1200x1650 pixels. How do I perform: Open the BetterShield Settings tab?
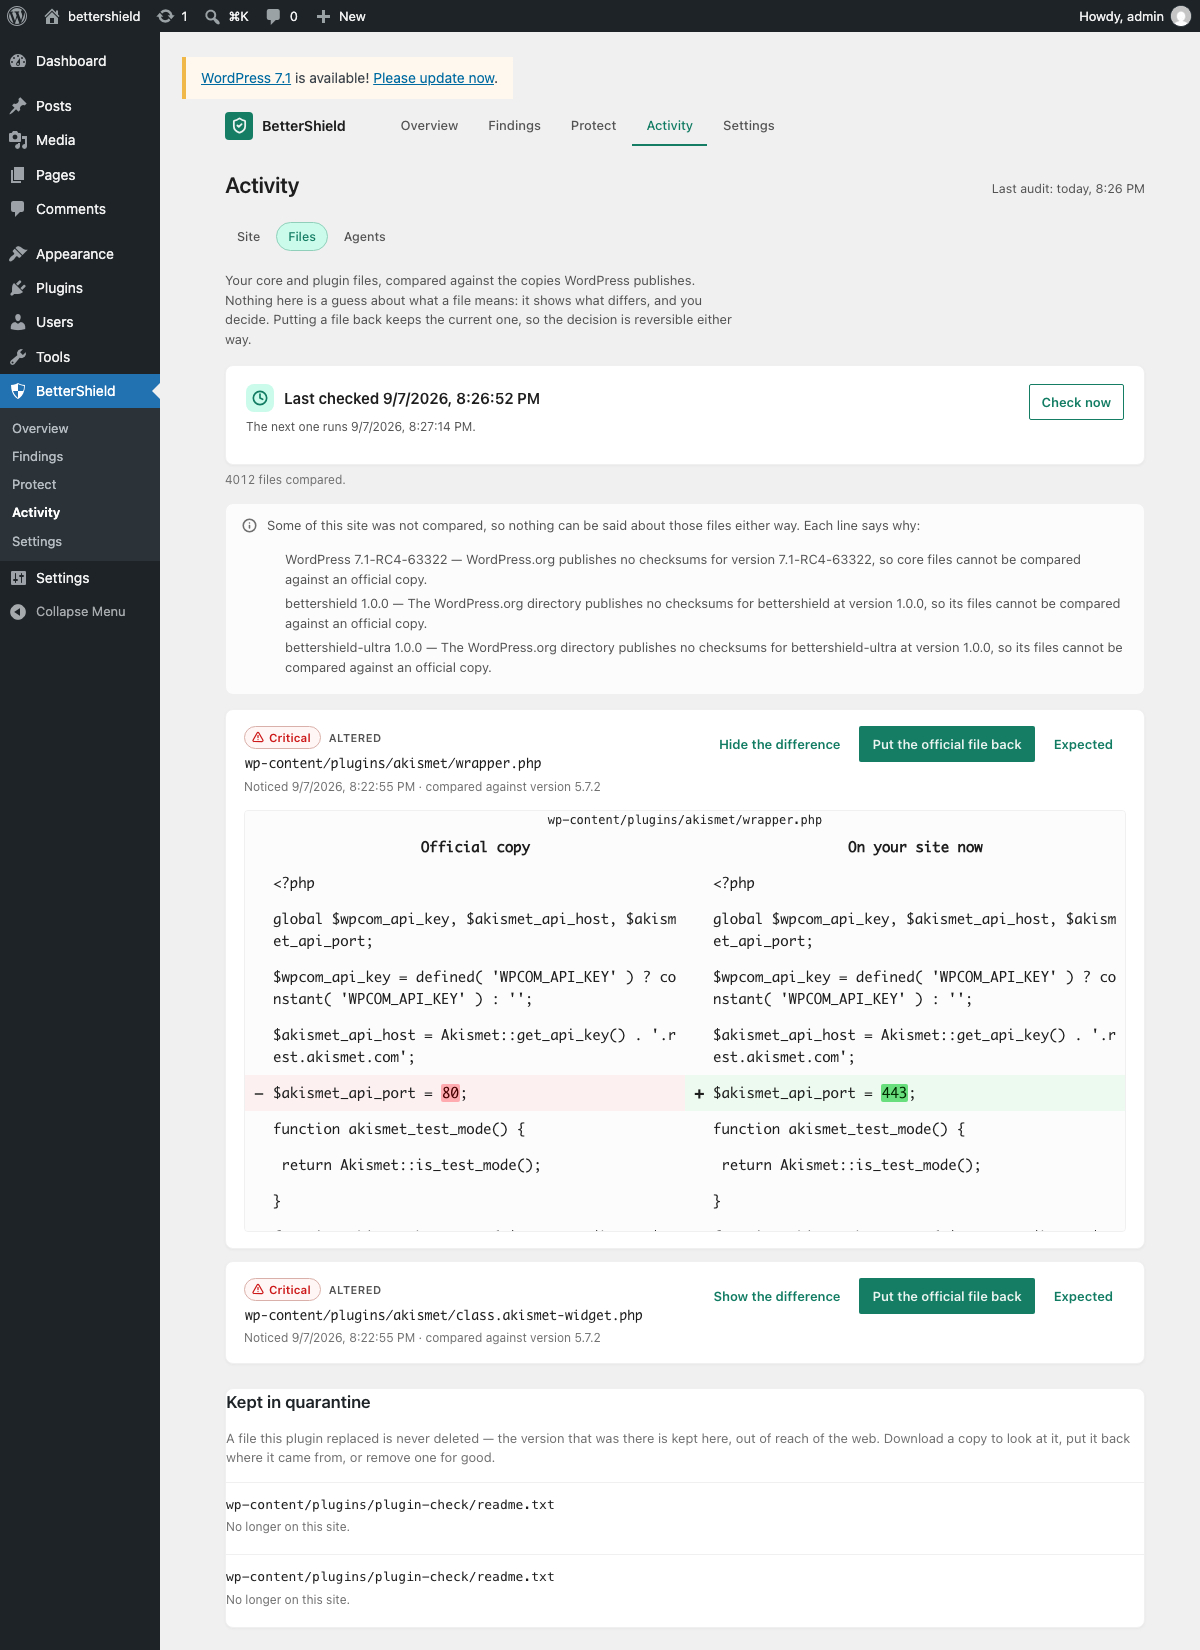[748, 126]
